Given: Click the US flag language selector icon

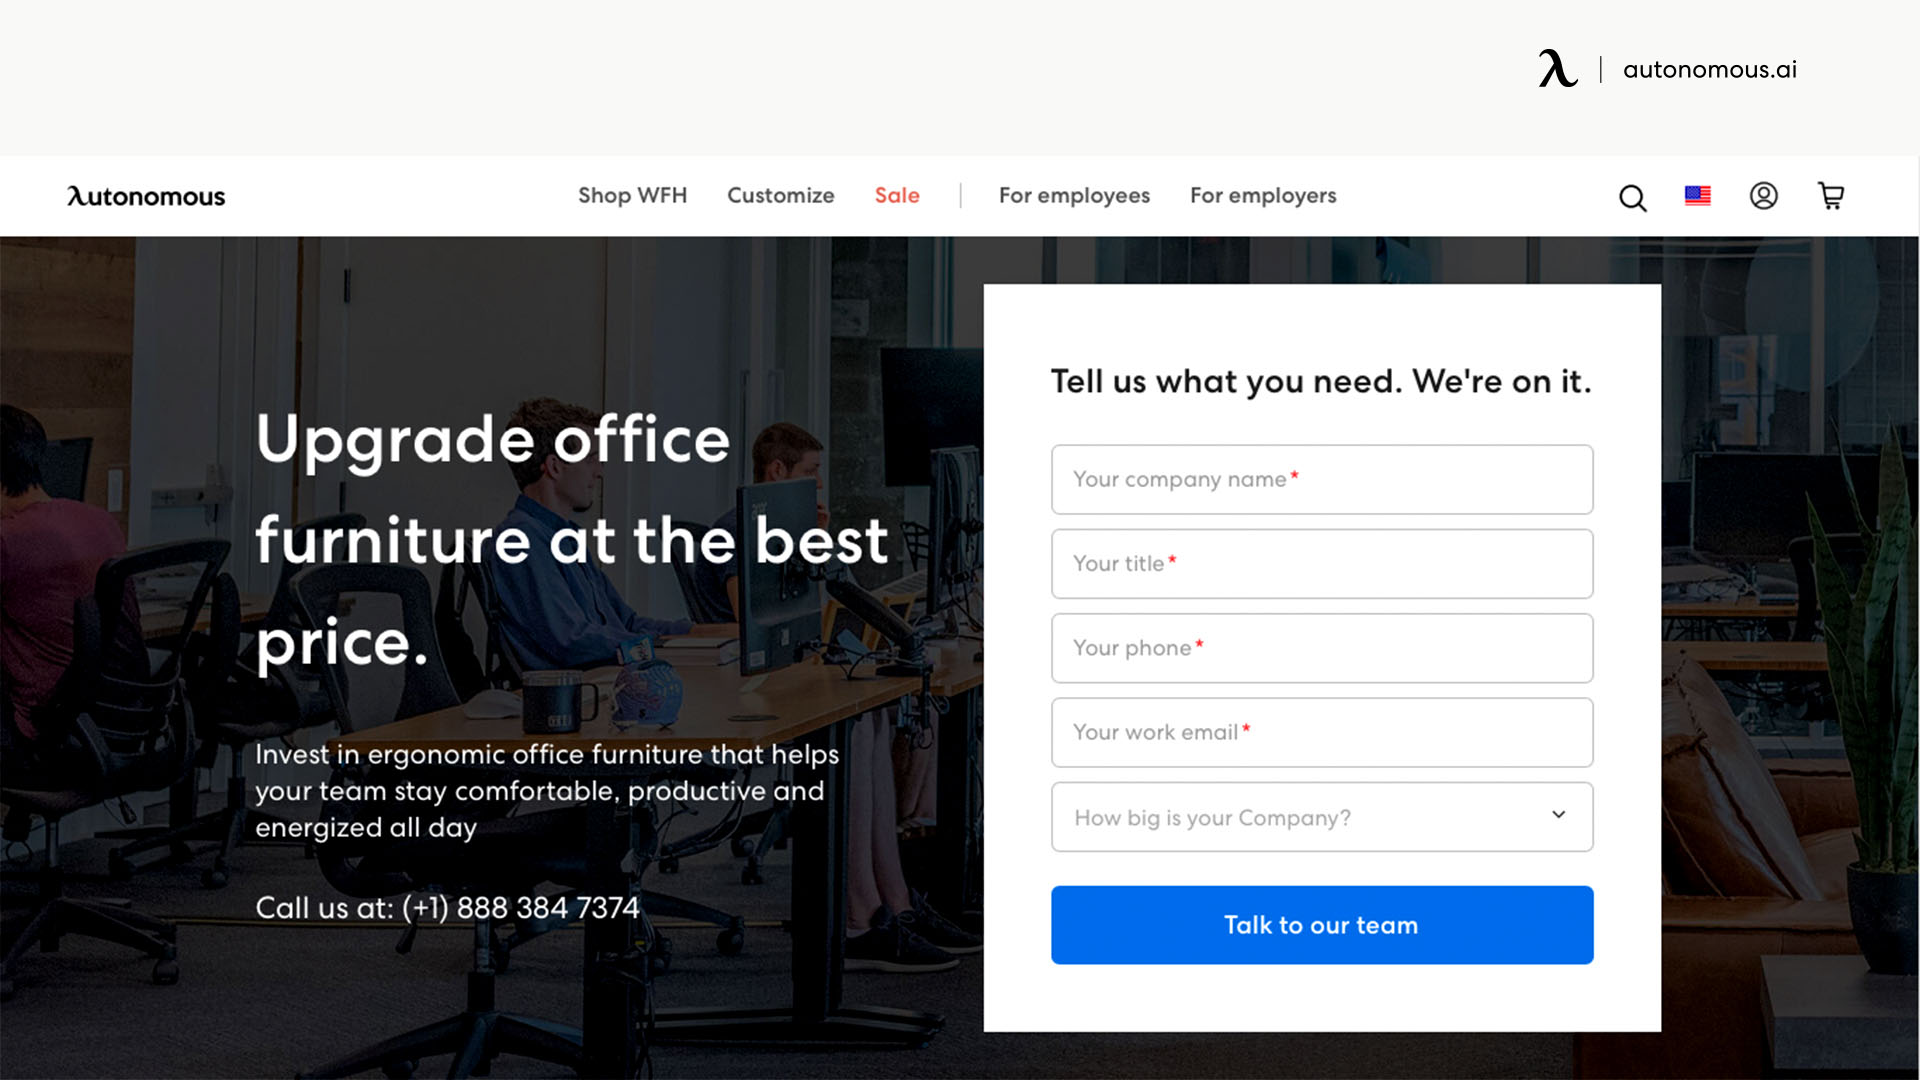Looking at the screenshot, I should [x=1698, y=195].
